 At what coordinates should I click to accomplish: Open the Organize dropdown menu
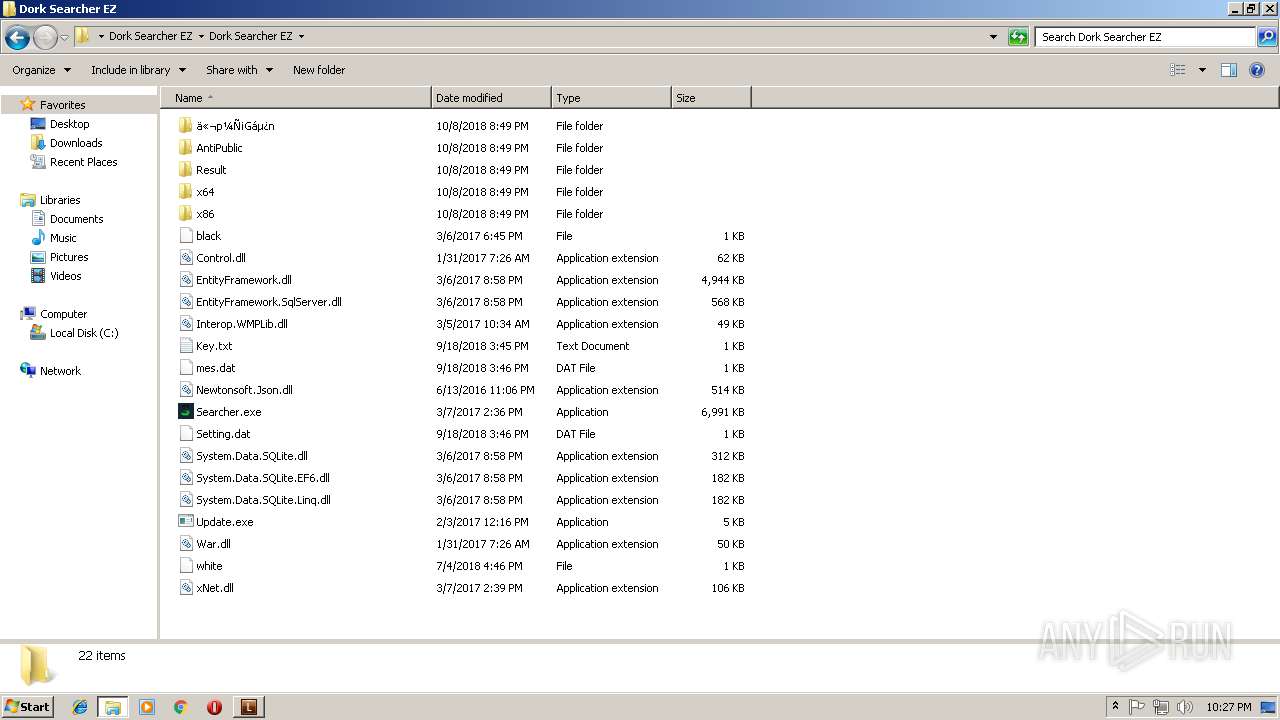click(x=42, y=70)
